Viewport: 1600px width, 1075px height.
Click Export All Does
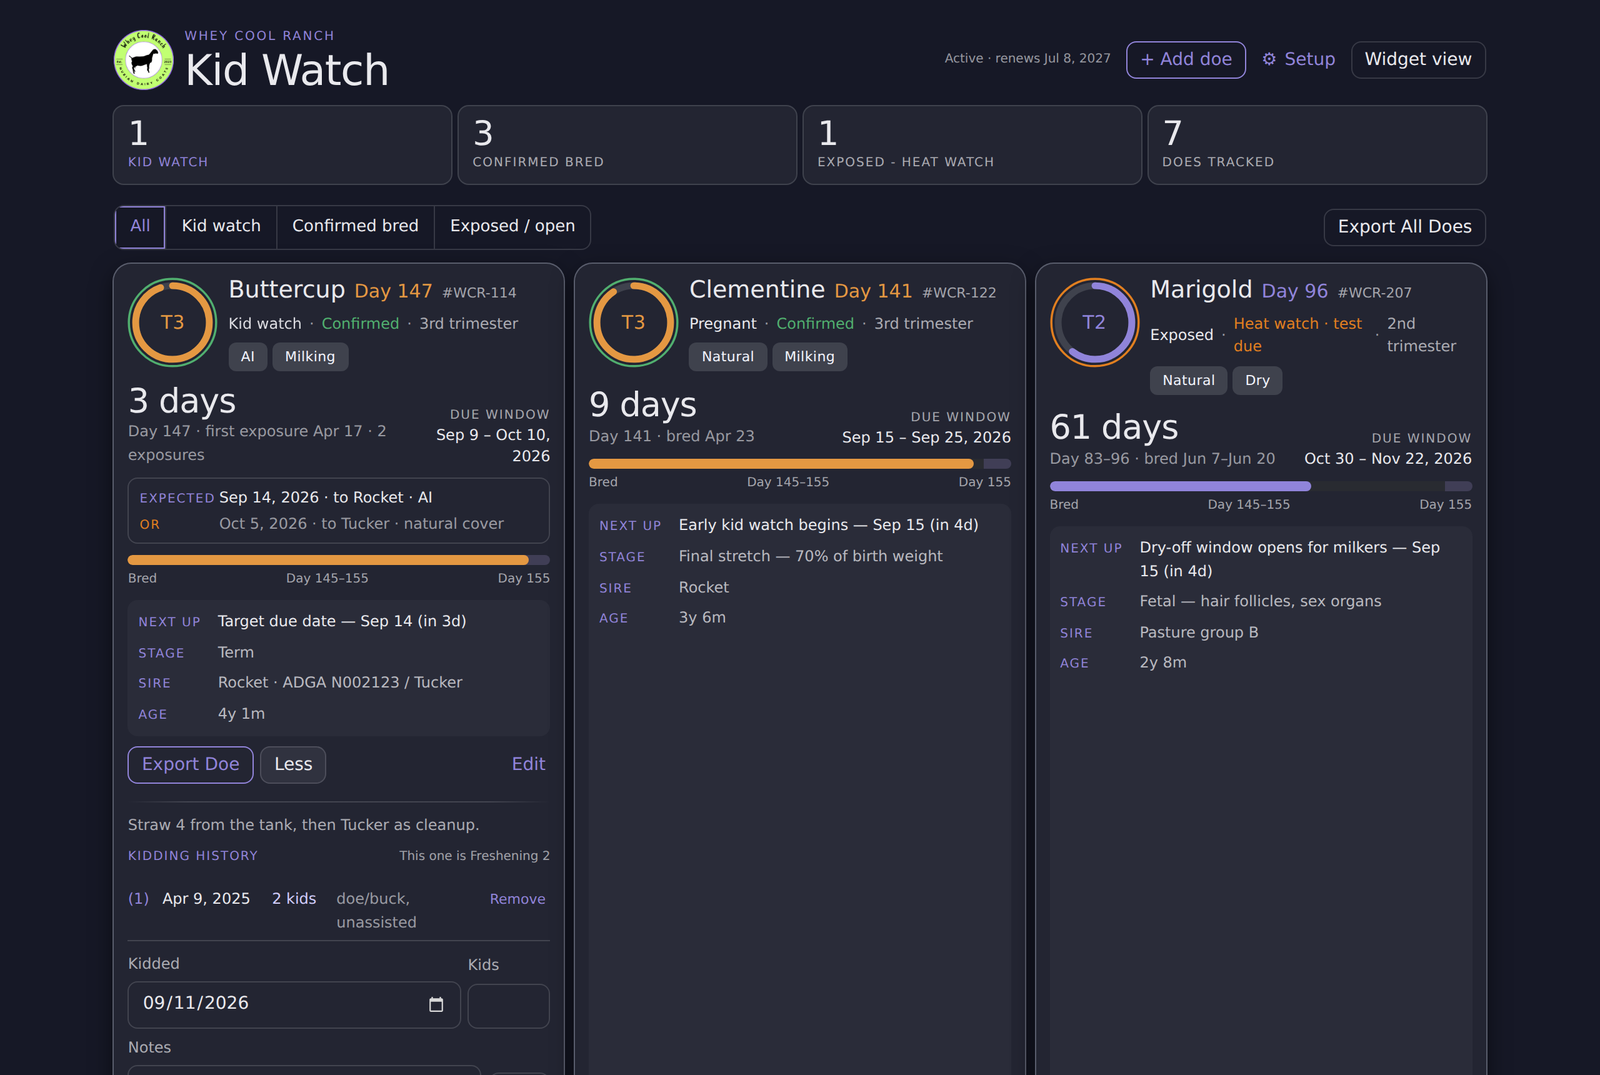pyautogui.click(x=1404, y=227)
